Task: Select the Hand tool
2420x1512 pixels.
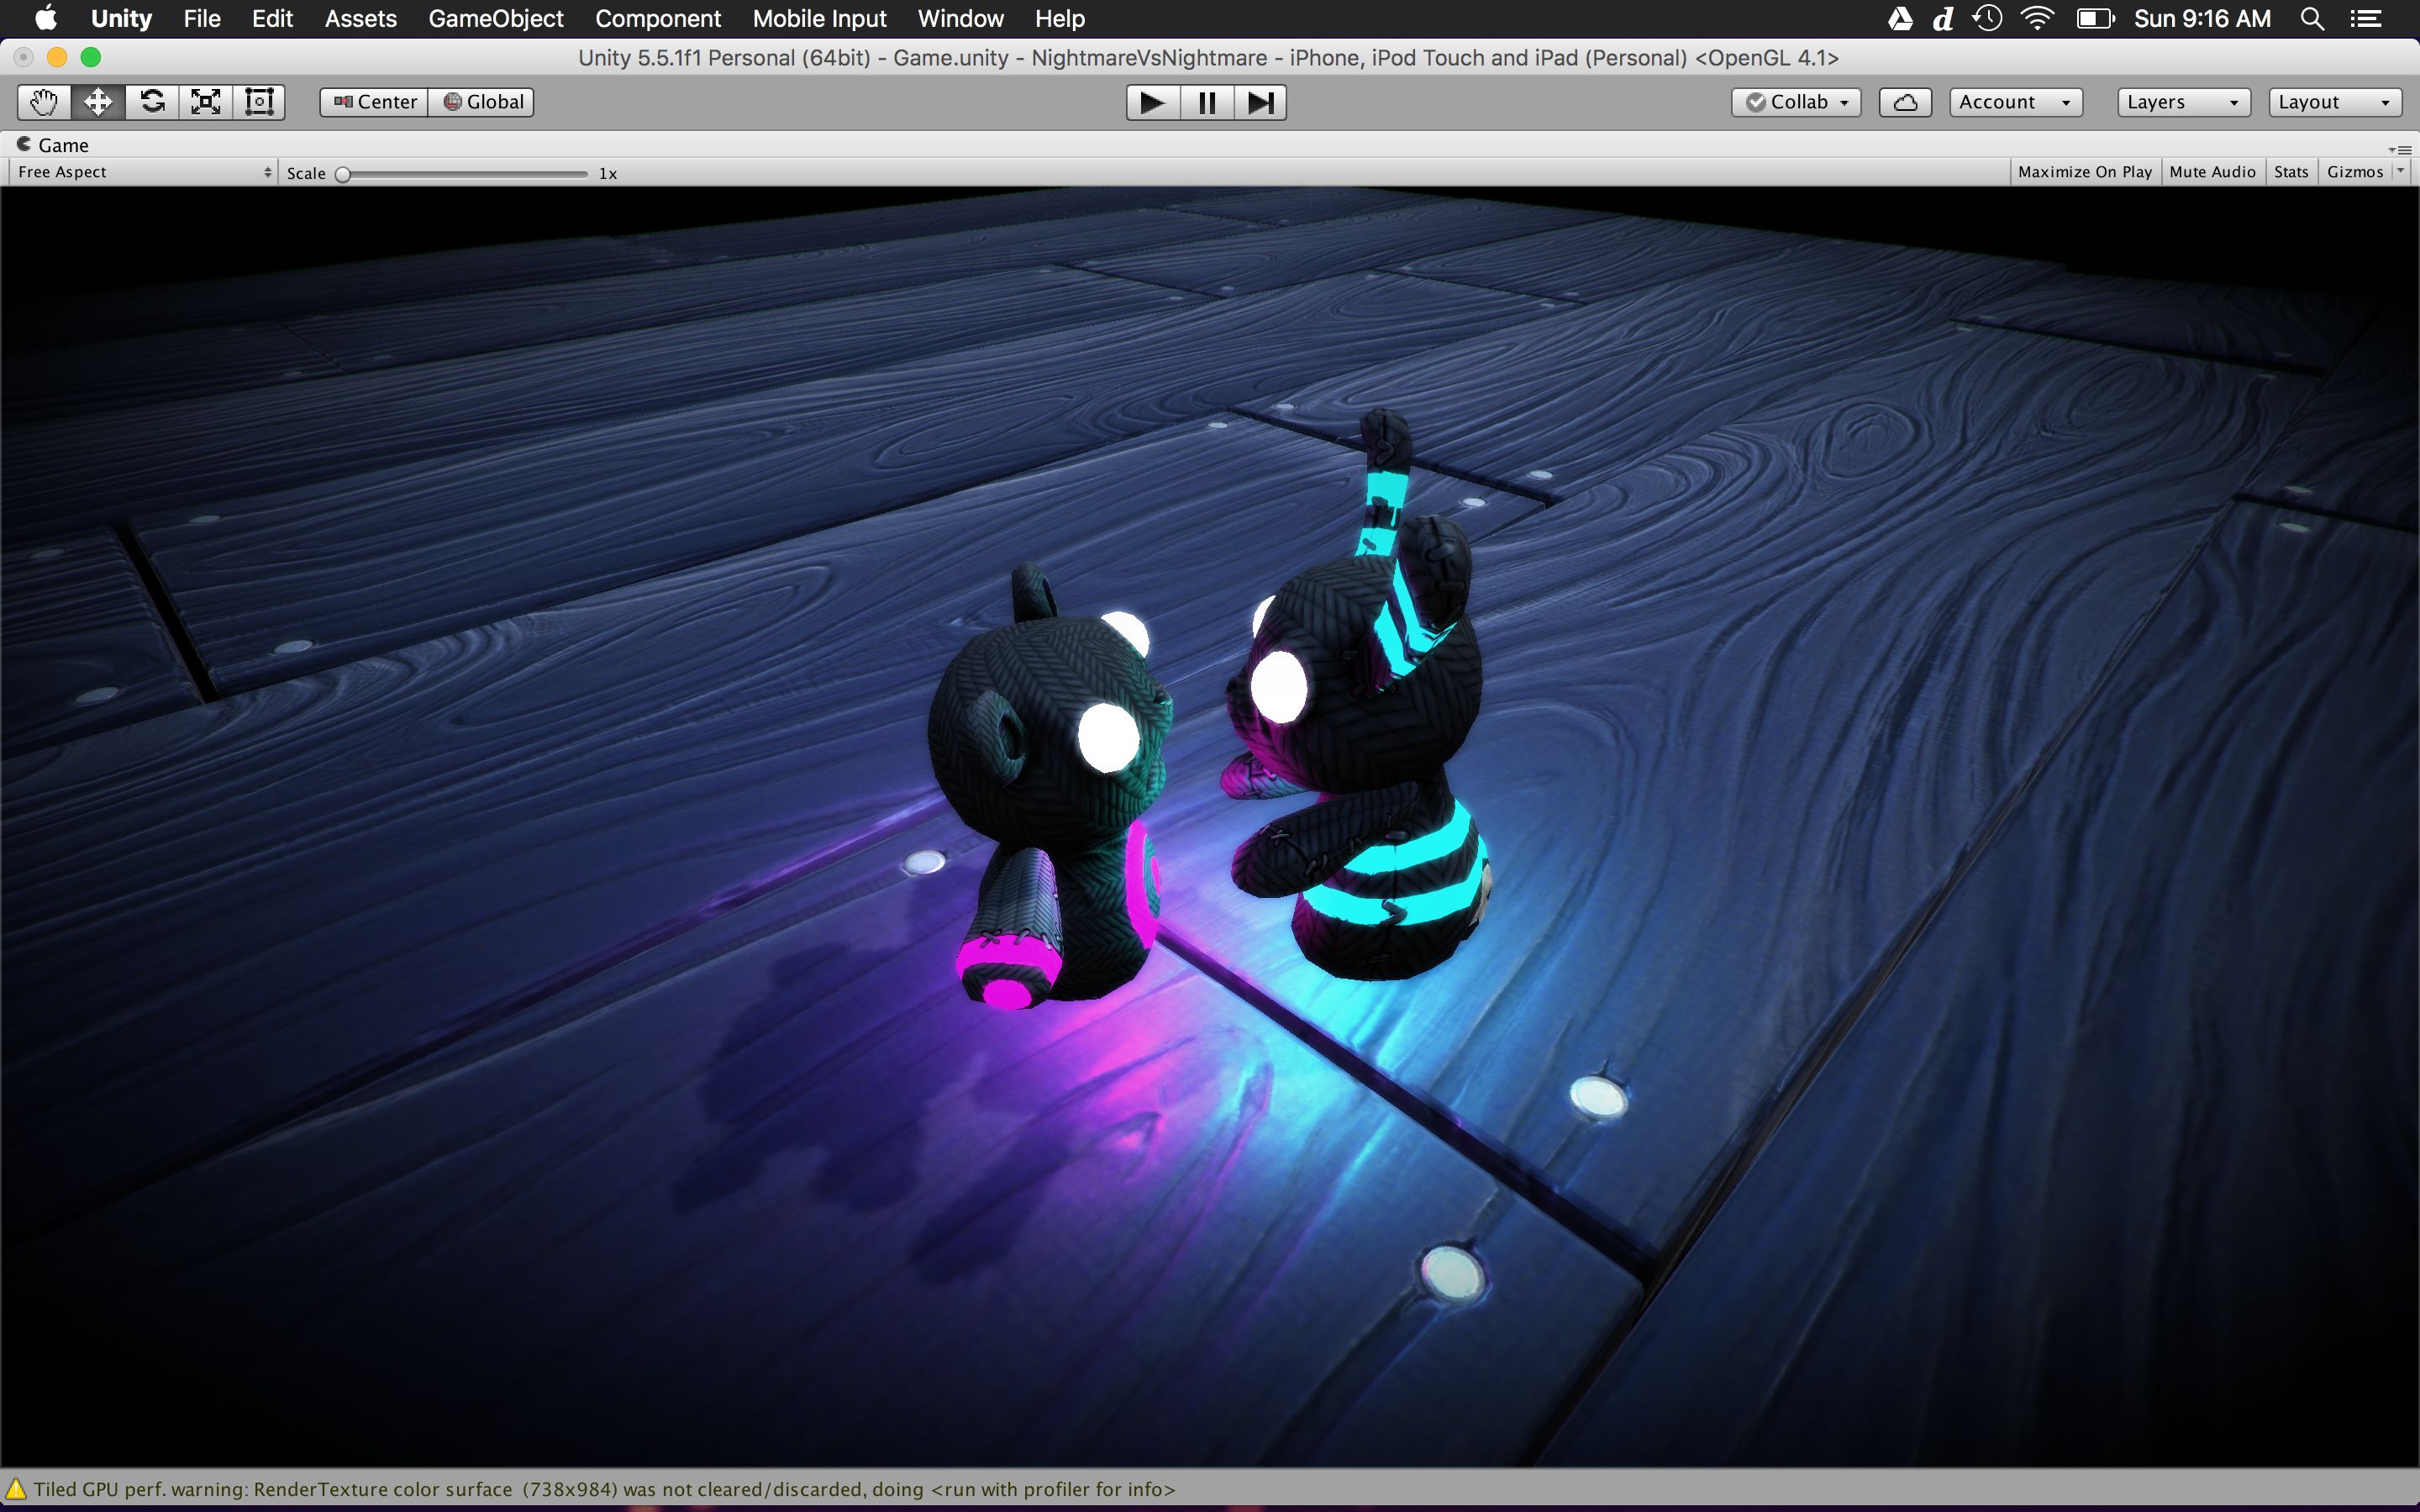Action: click(x=44, y=102)
